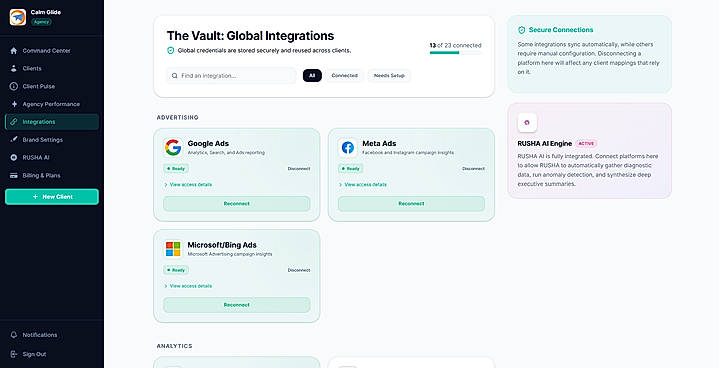Expand Microsoft/Bing Ads View access details
The height and width of the screenshot is (368, 719).
[188, 286]
